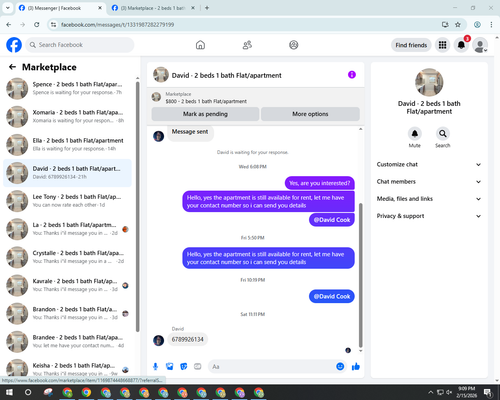Click the chat messages scrollbar
Image resolution: width=500 pixels, height=400 pixels.
pos(360,275)
